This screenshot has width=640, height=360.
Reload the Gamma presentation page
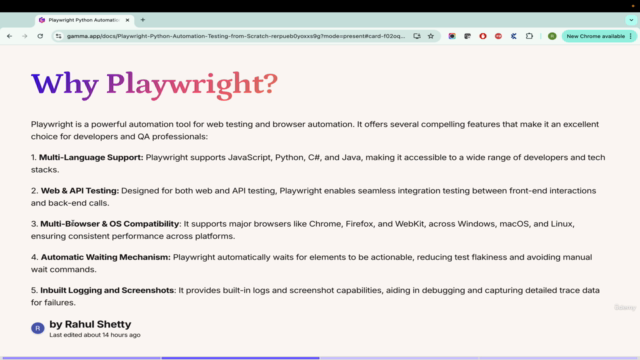click(40, 36)
